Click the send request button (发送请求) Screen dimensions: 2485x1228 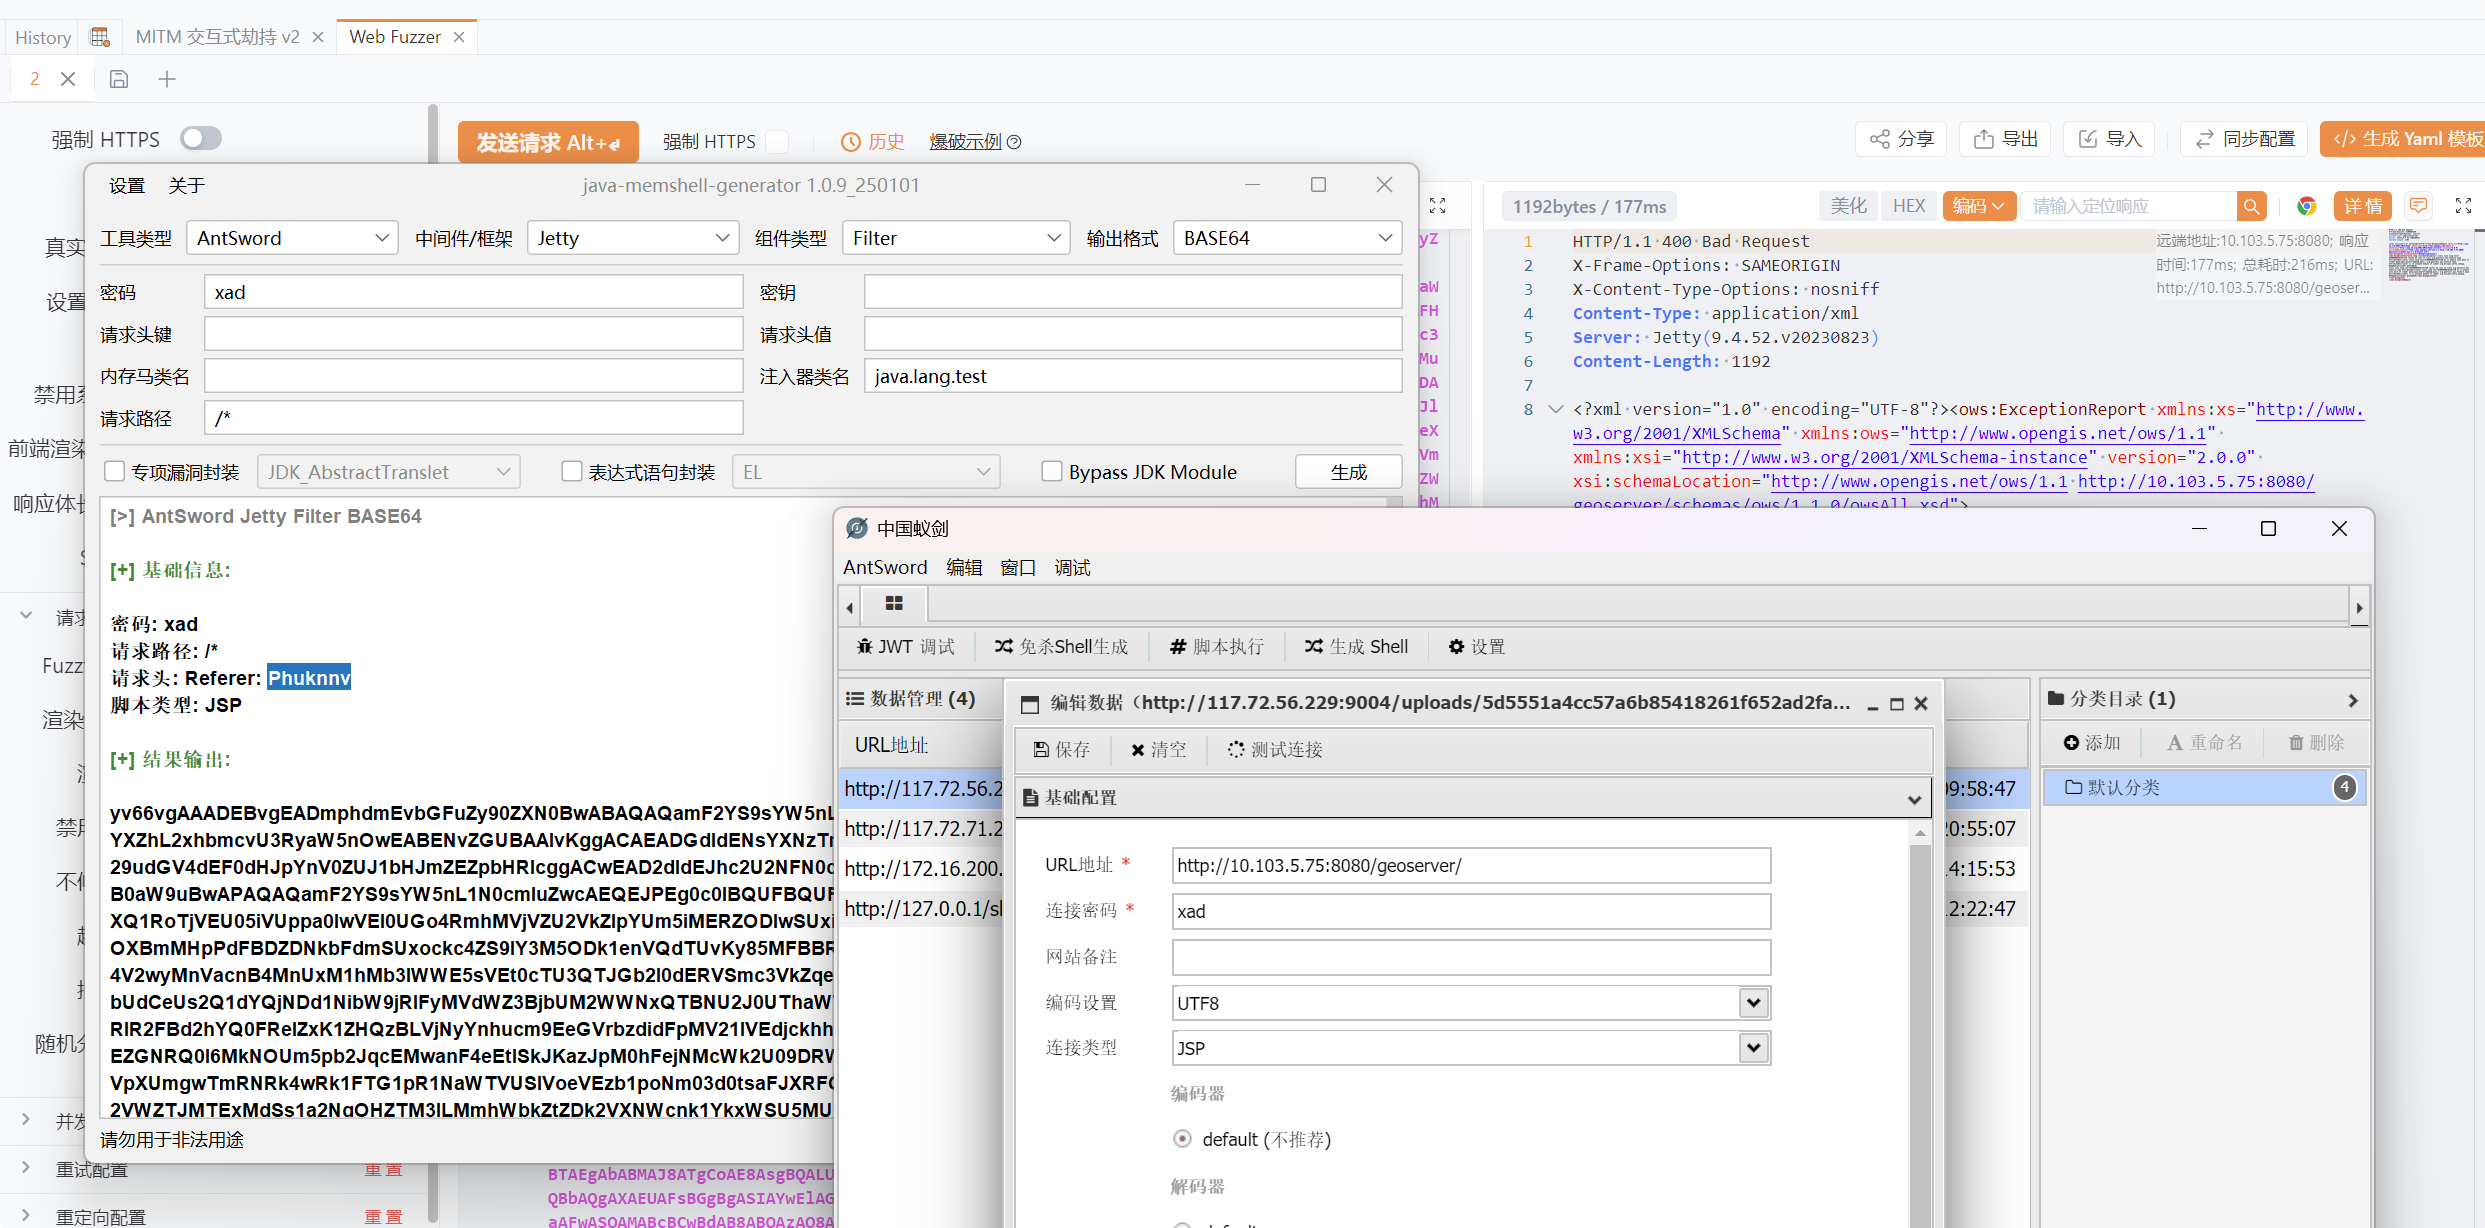tap(548, 142)
